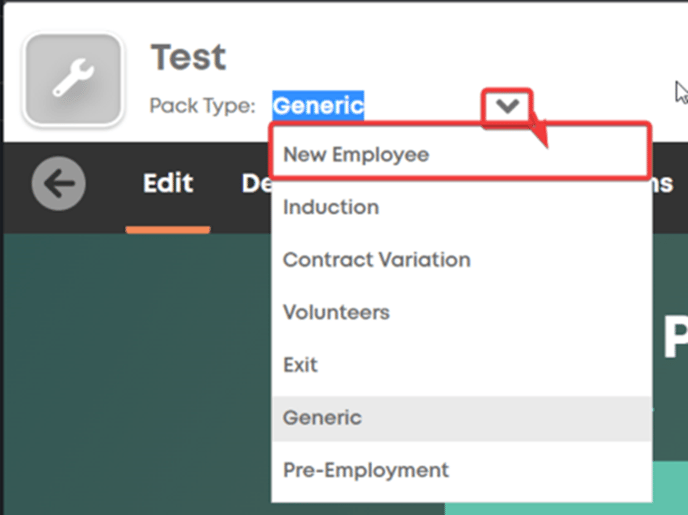Select New Employee from the pack type list
The height and width of the screenshot is (515, 688).
coord(461,154)
